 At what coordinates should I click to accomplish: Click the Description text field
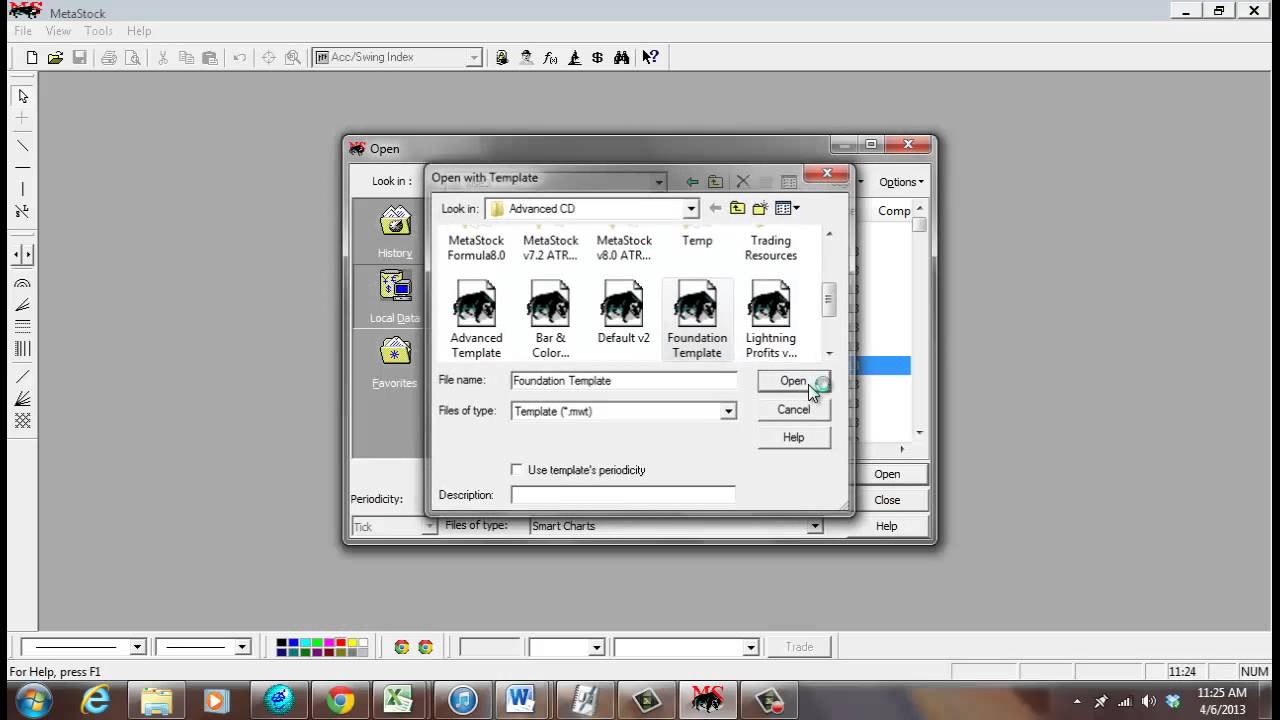click(623, 495)
